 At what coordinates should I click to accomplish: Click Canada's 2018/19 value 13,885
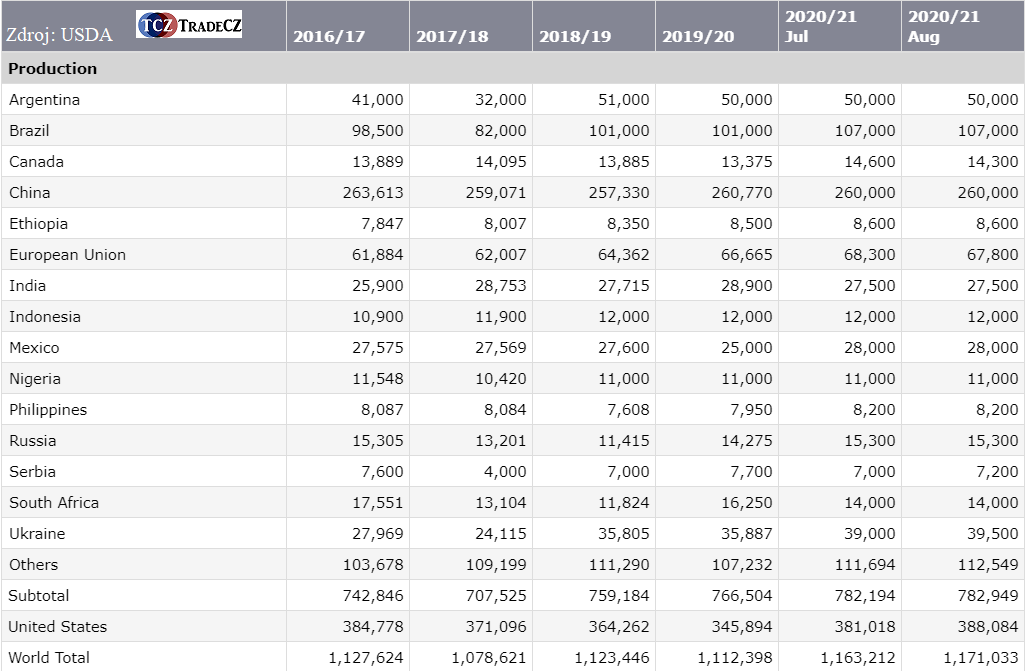[620, 162]
